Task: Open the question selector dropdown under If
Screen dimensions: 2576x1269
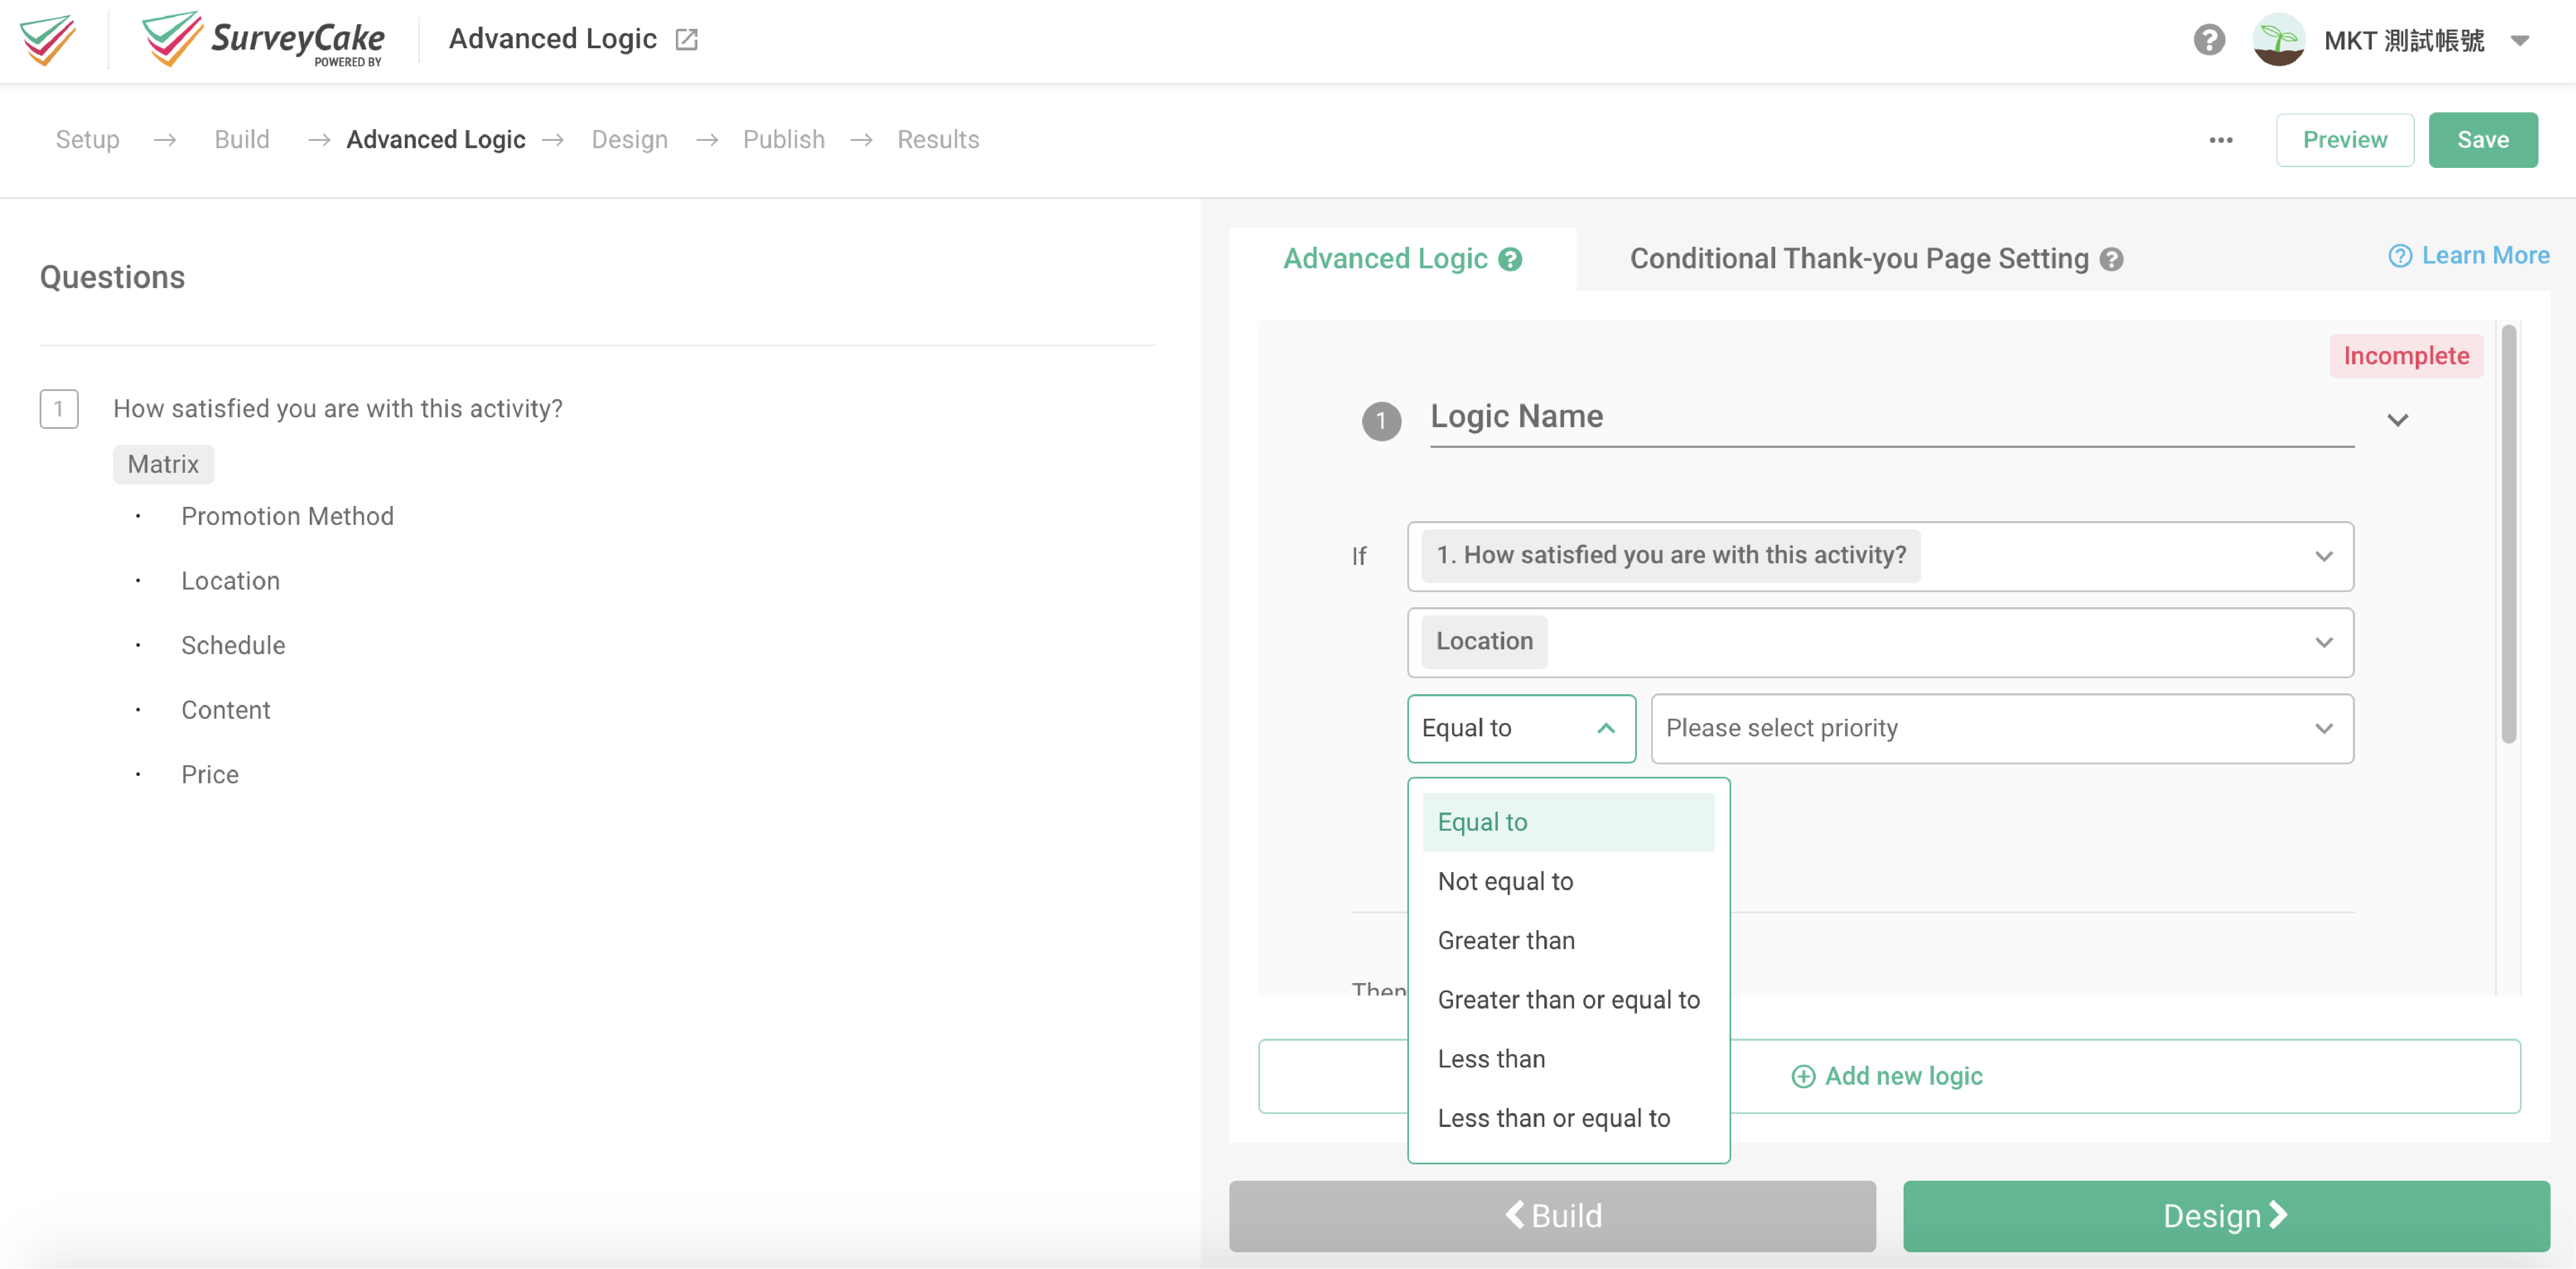Action: pos(1880,556)
